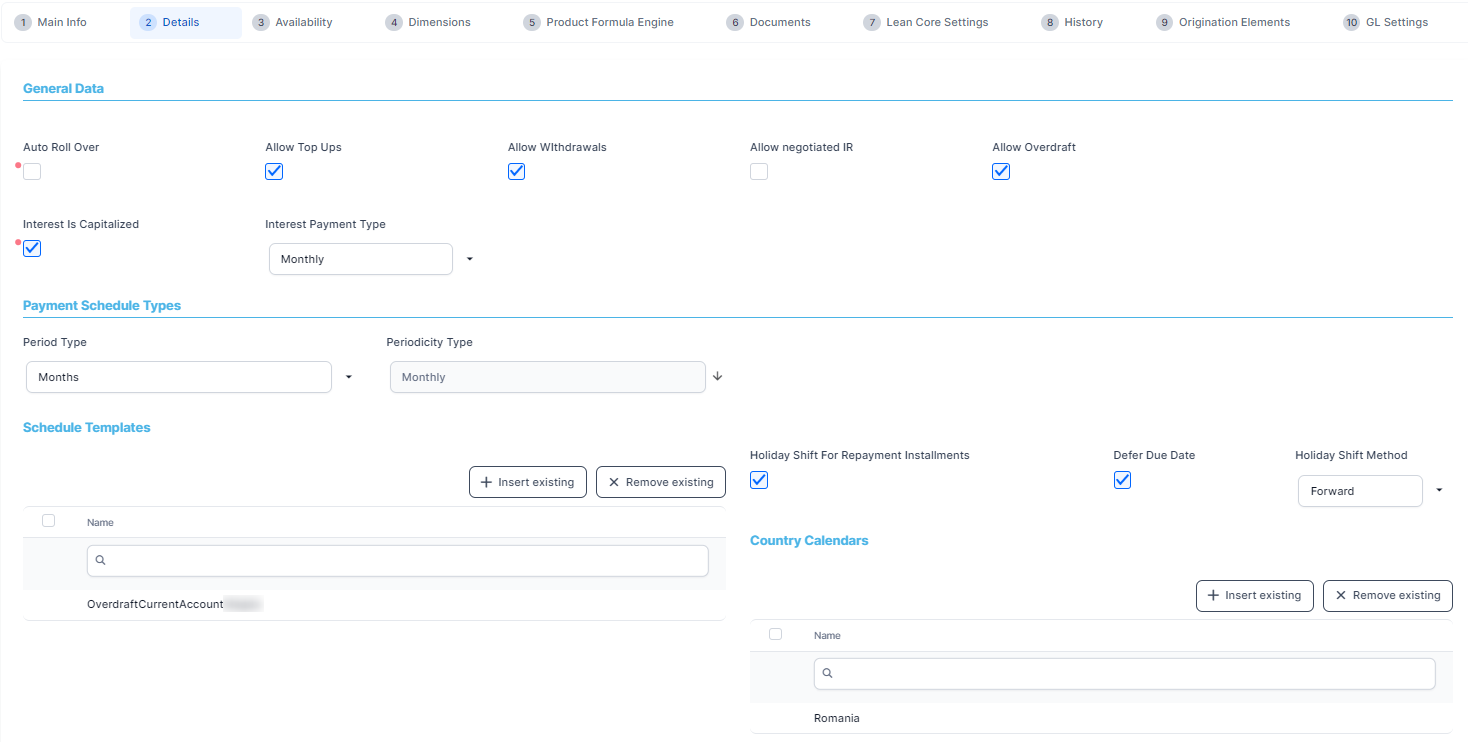This screenshot has height=742, width=1468.
Task: Click step 5 Product Formula Engine number badge
Action: [x=532, y=22]
